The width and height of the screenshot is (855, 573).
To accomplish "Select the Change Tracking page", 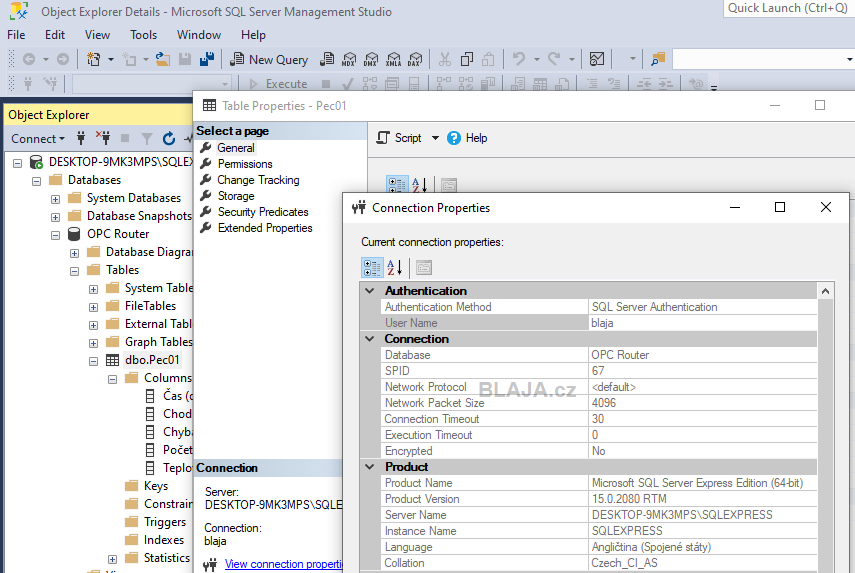I will click(x=258, y=180).
